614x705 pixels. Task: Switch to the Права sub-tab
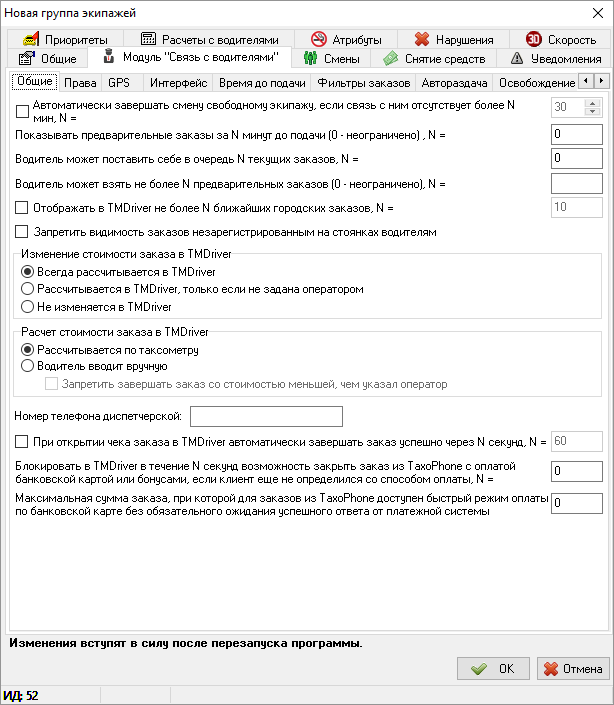(x=80, y=83)
